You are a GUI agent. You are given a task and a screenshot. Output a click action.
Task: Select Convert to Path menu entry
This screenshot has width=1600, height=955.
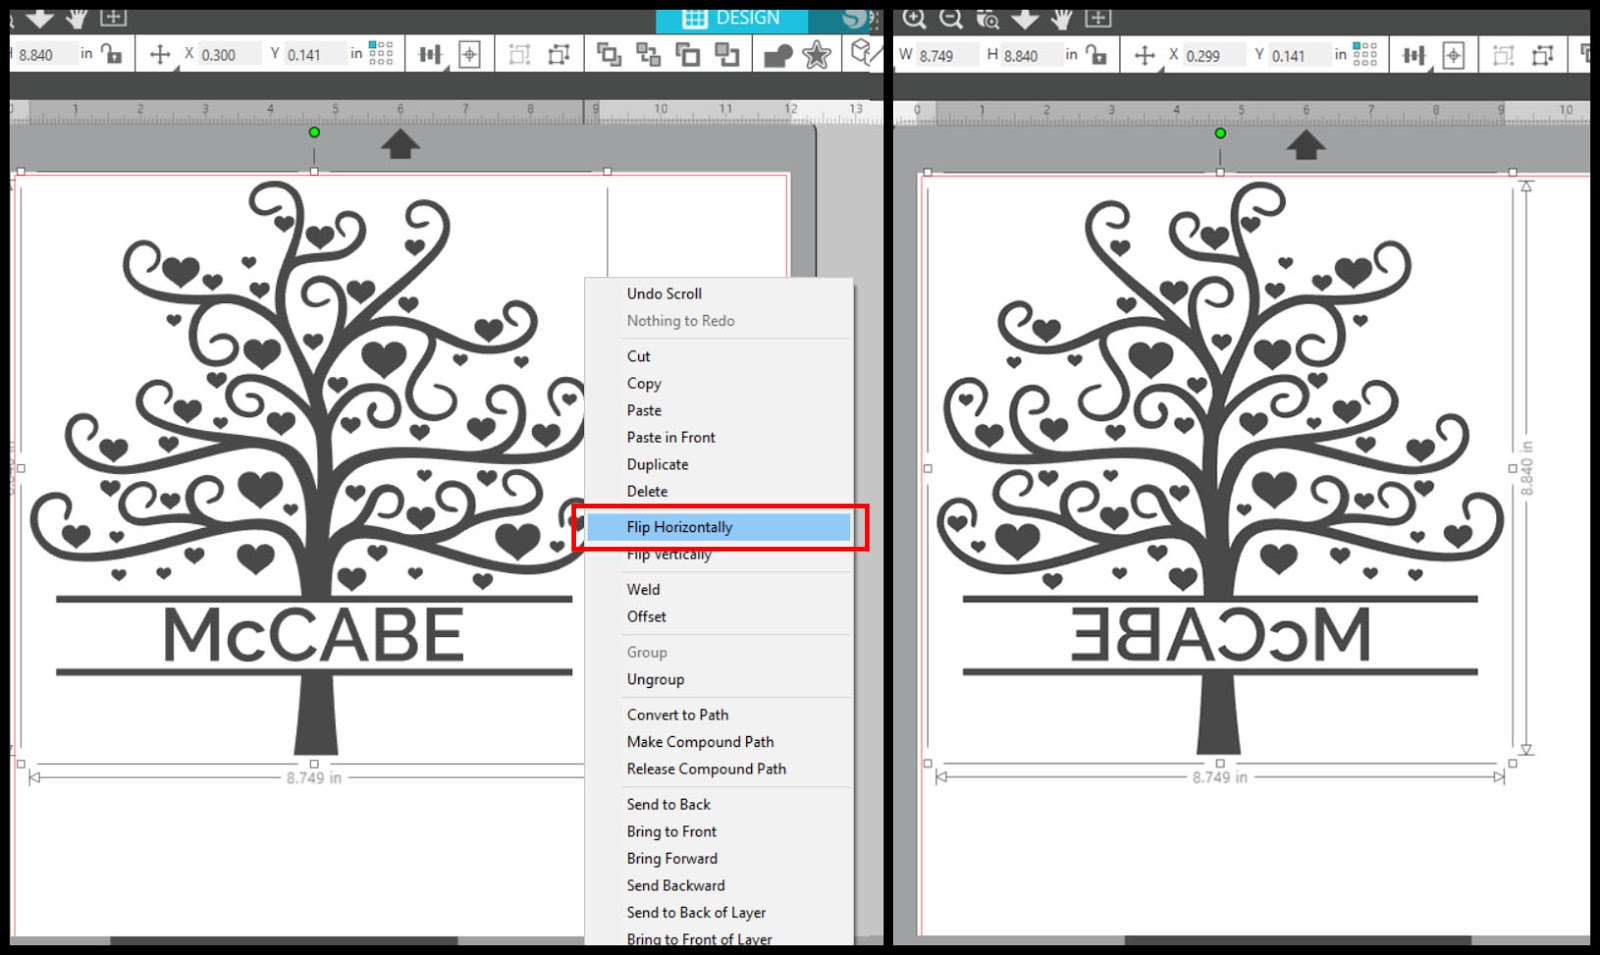click(x=677, y=714)
